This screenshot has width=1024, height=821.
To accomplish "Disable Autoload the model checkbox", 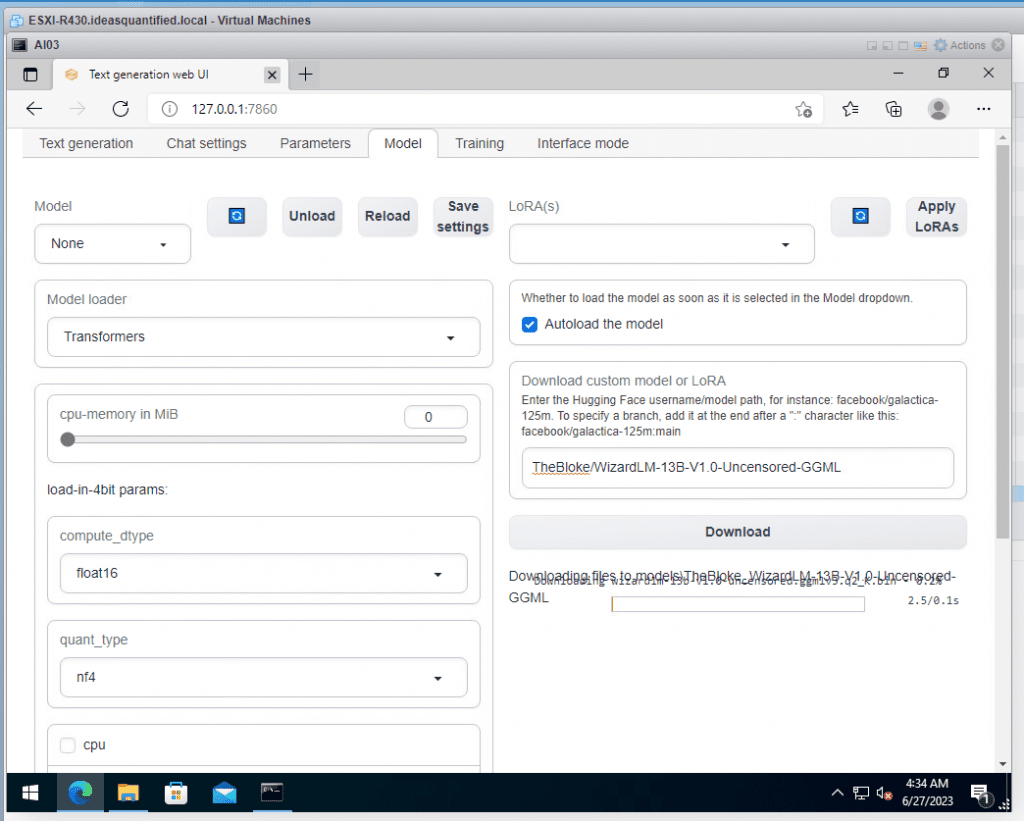I will click(x=530, y=325).
